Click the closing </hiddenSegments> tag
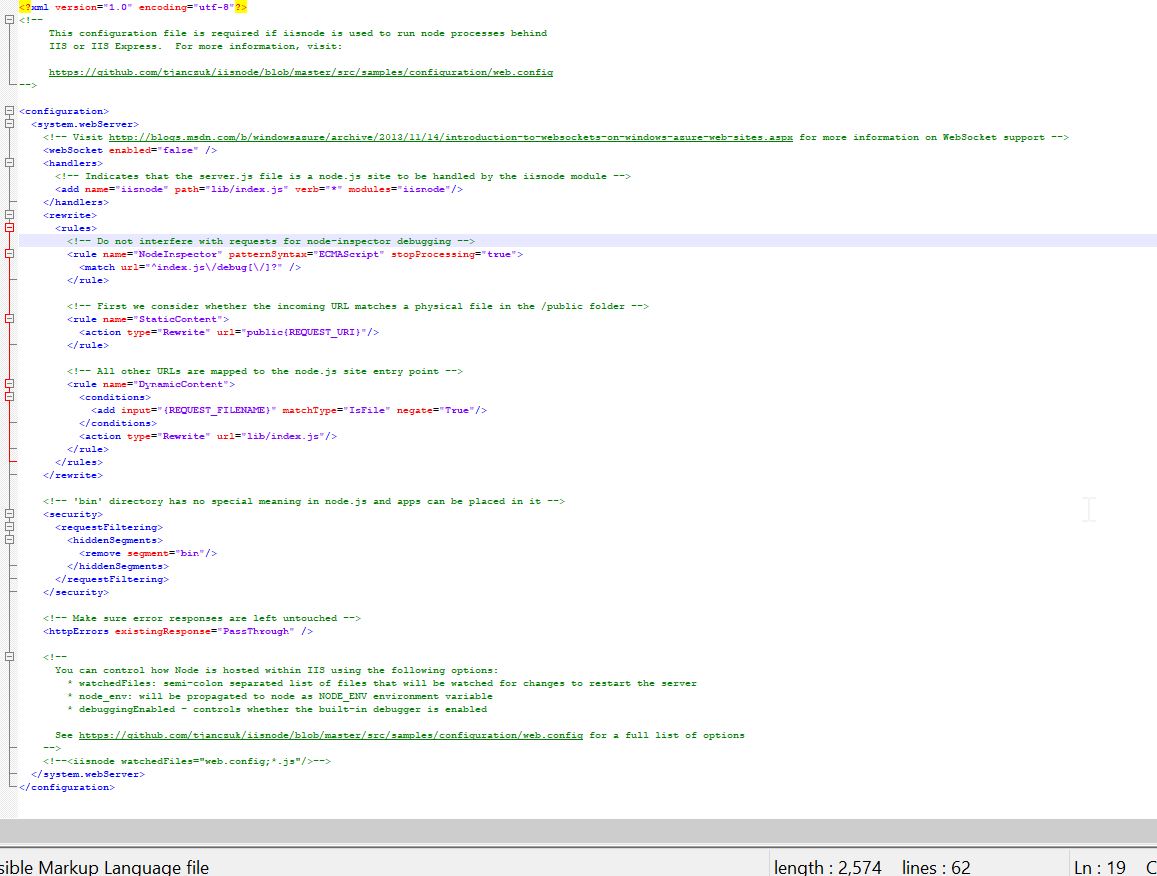 point(118,566)
